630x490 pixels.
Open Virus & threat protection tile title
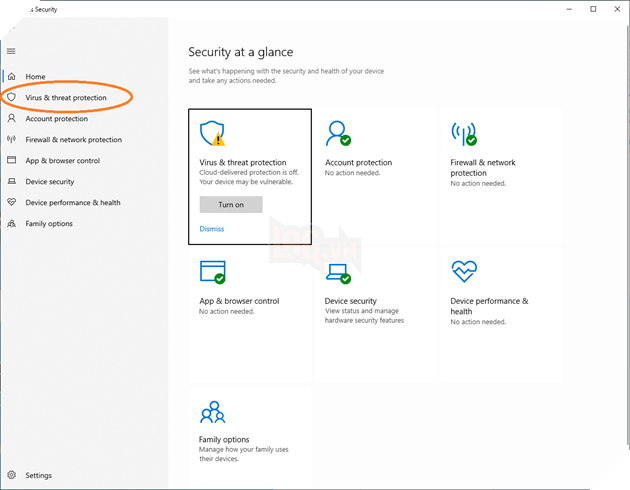click(x=243, y=162)
